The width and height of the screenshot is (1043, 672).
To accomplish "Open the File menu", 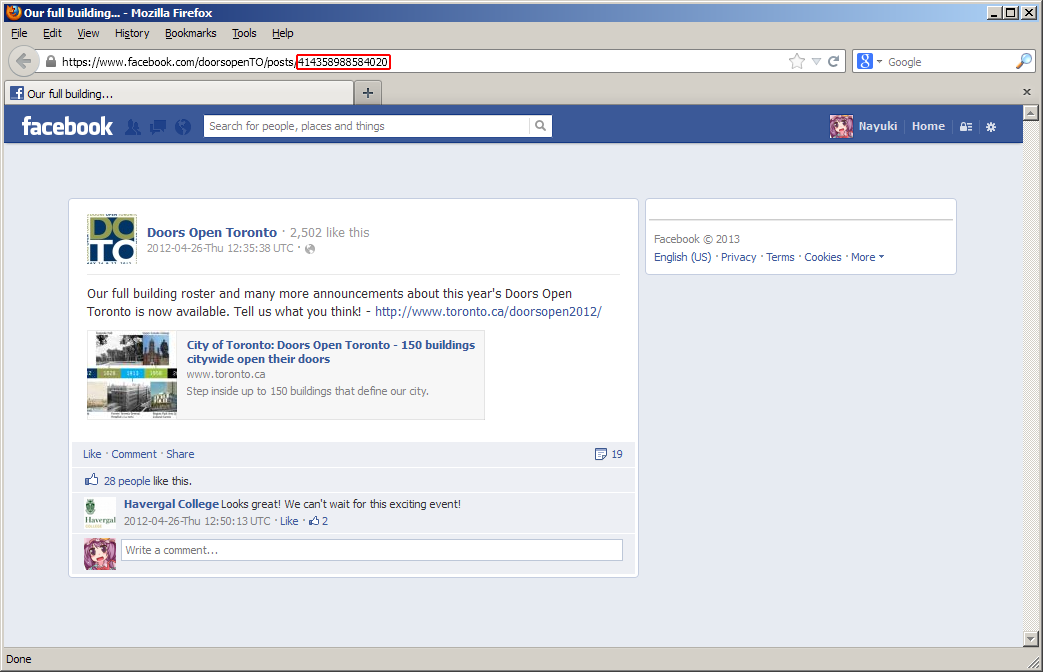I will [19, 33].
